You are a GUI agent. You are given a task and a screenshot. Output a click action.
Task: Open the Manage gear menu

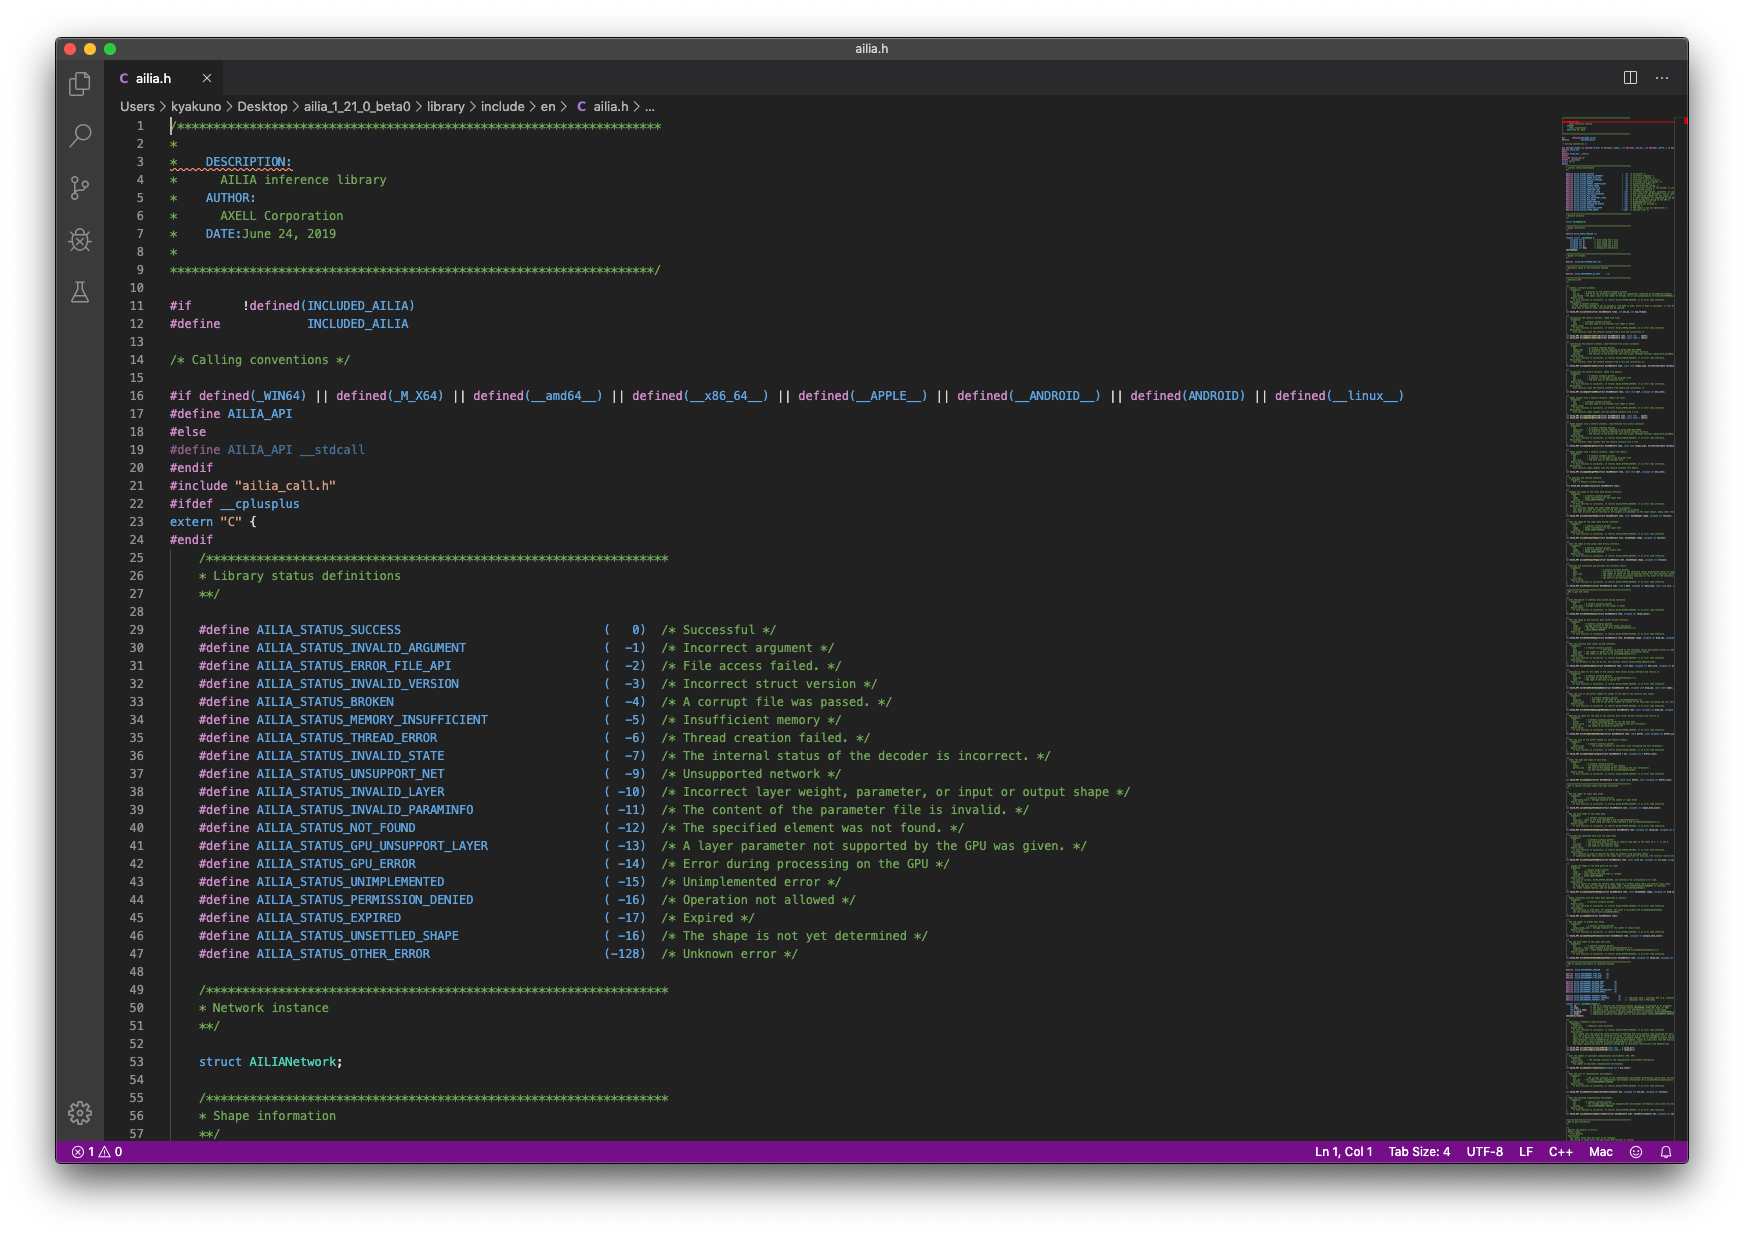80,1112
